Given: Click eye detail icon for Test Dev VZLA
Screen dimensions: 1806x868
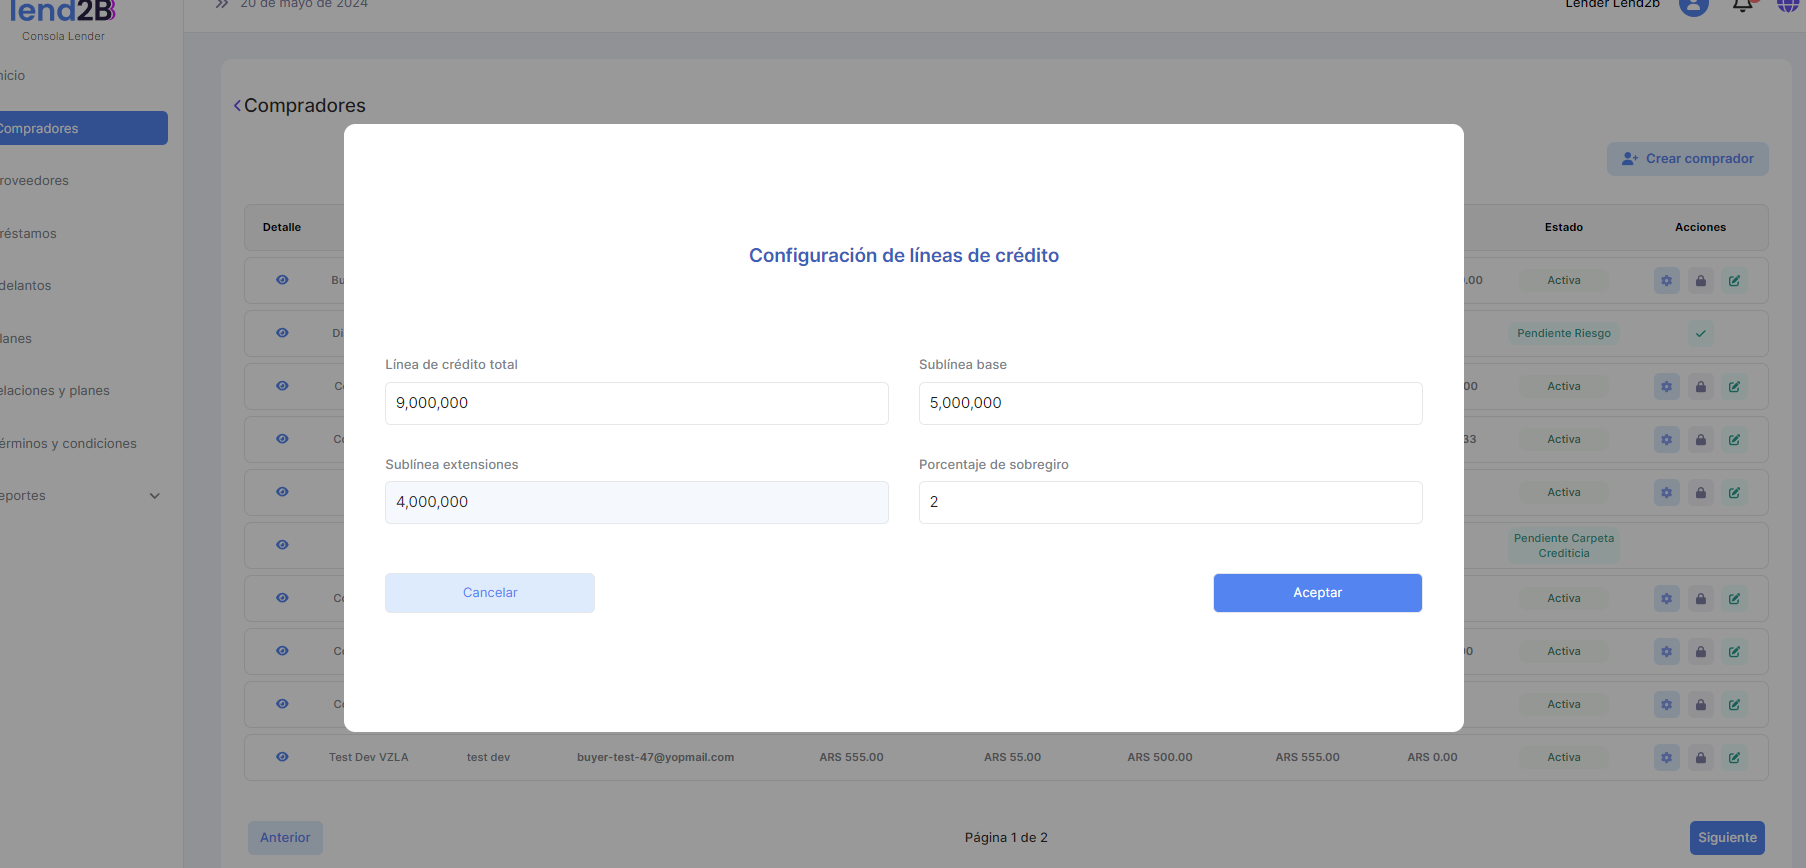Looking at the screenshot, I should [x=282, y=757].
